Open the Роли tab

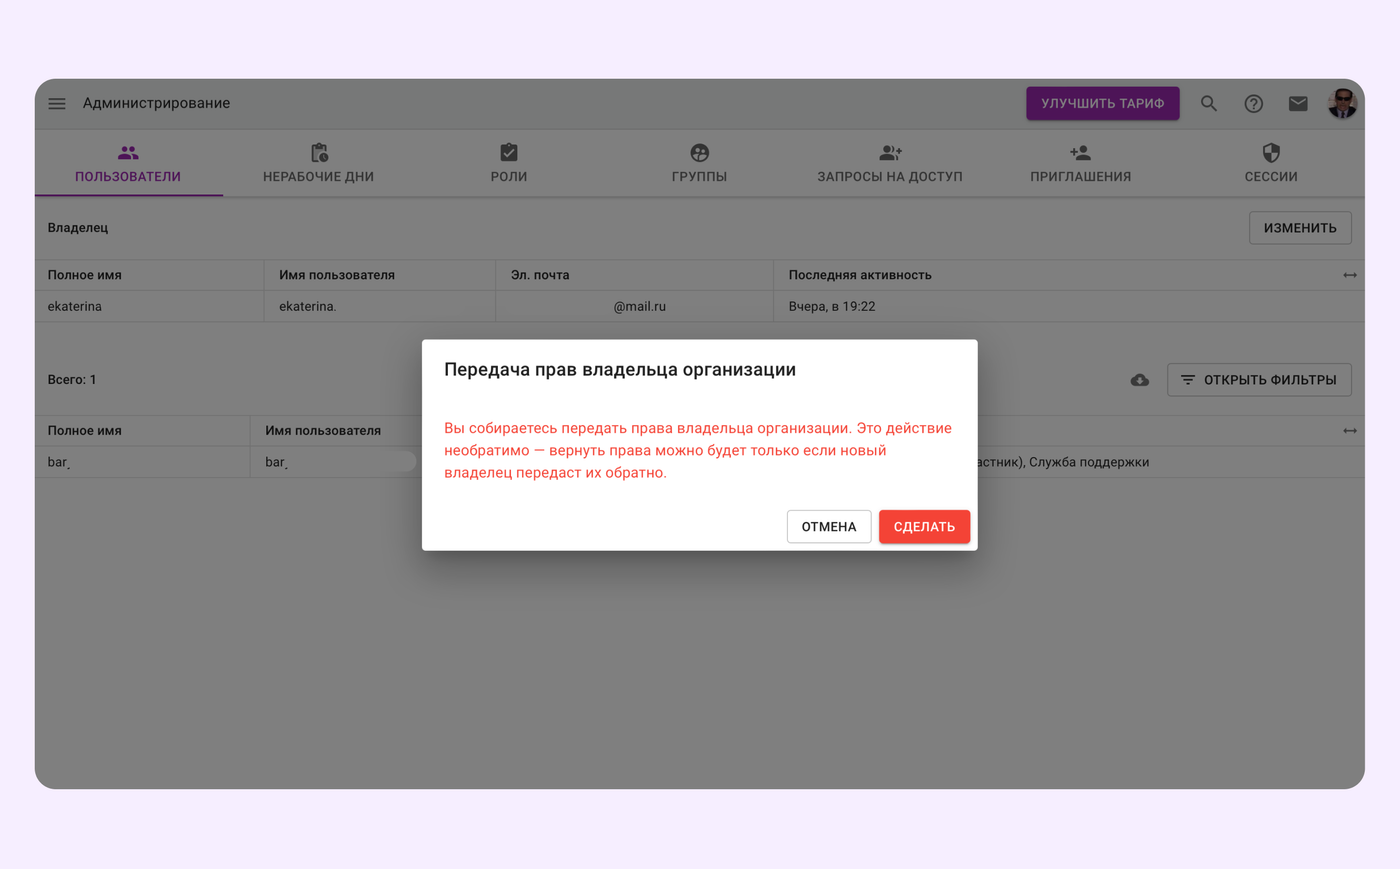click(509, 164)
